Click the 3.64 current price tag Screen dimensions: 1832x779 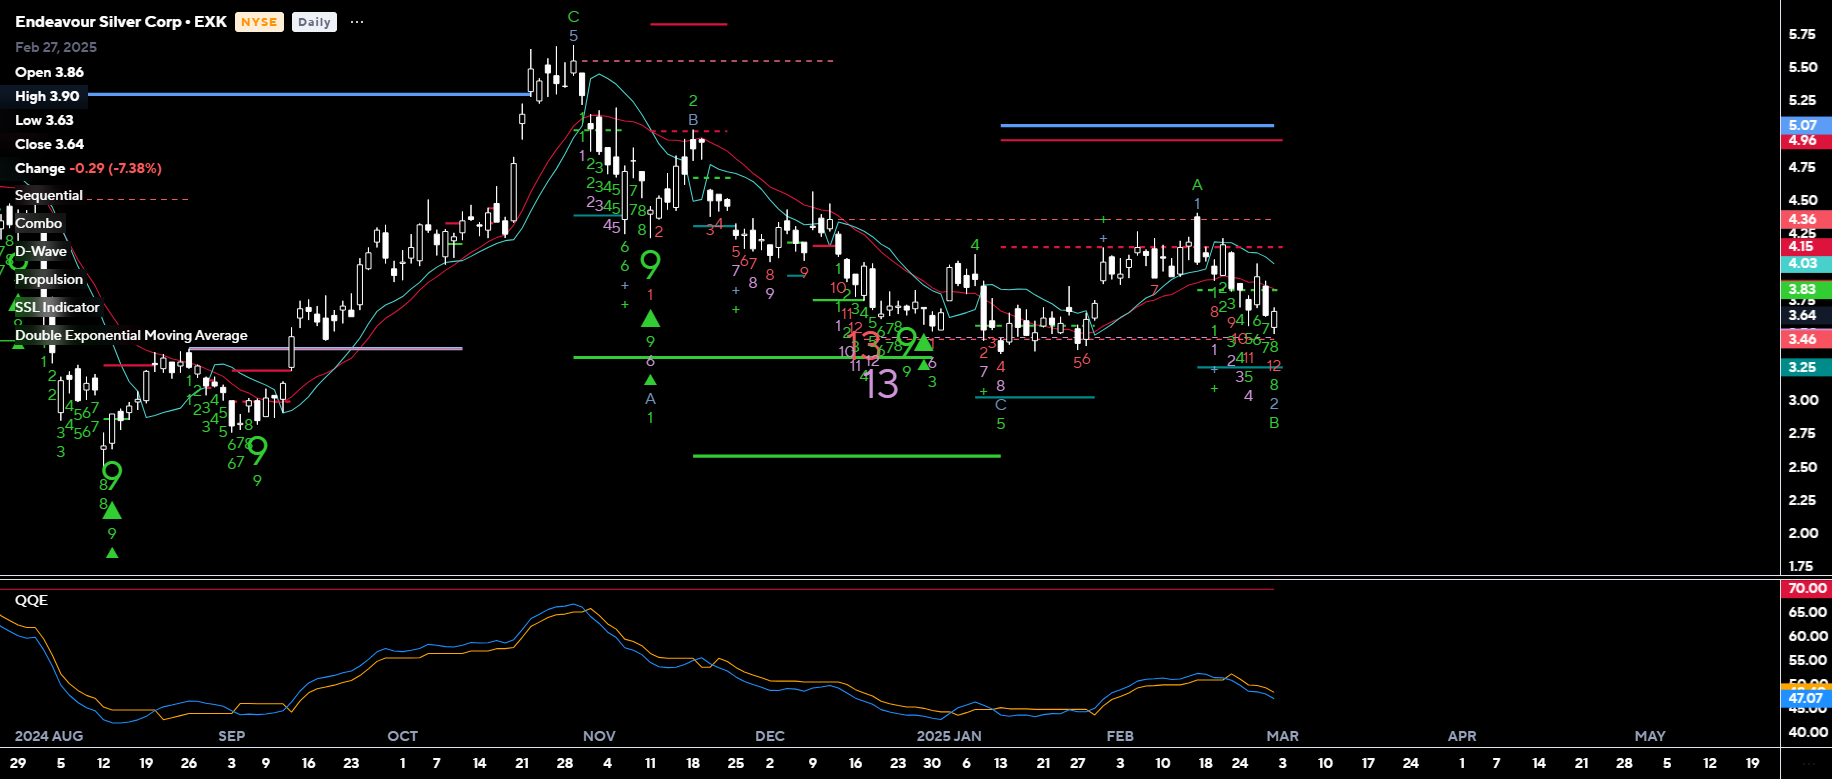(1802, 315)
